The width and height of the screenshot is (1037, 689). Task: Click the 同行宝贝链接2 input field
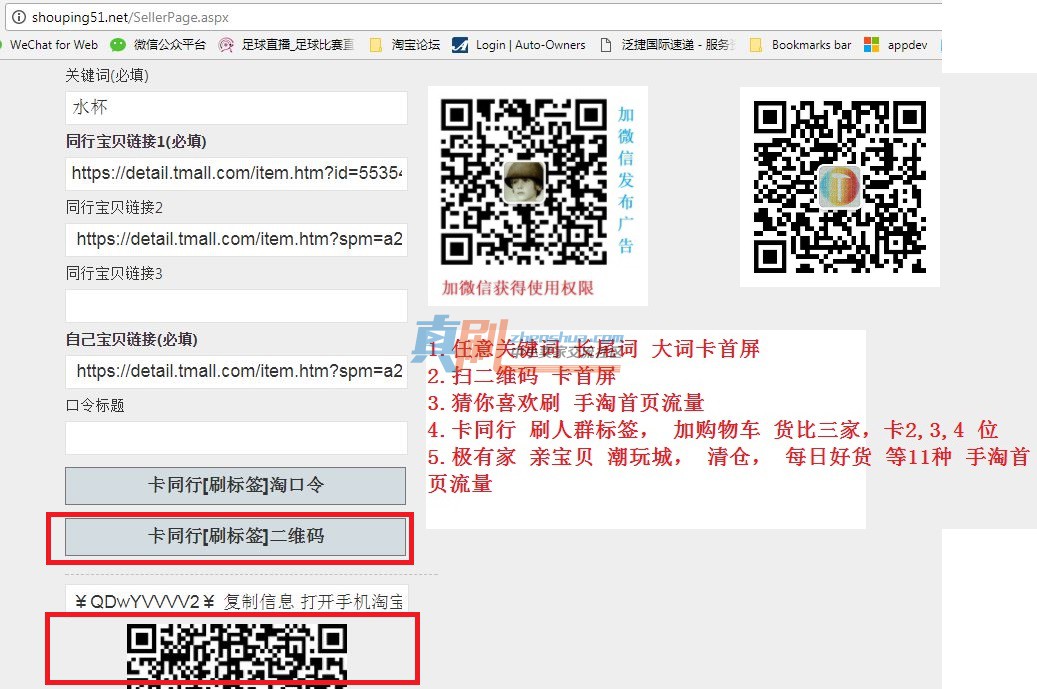pos(236,239)
